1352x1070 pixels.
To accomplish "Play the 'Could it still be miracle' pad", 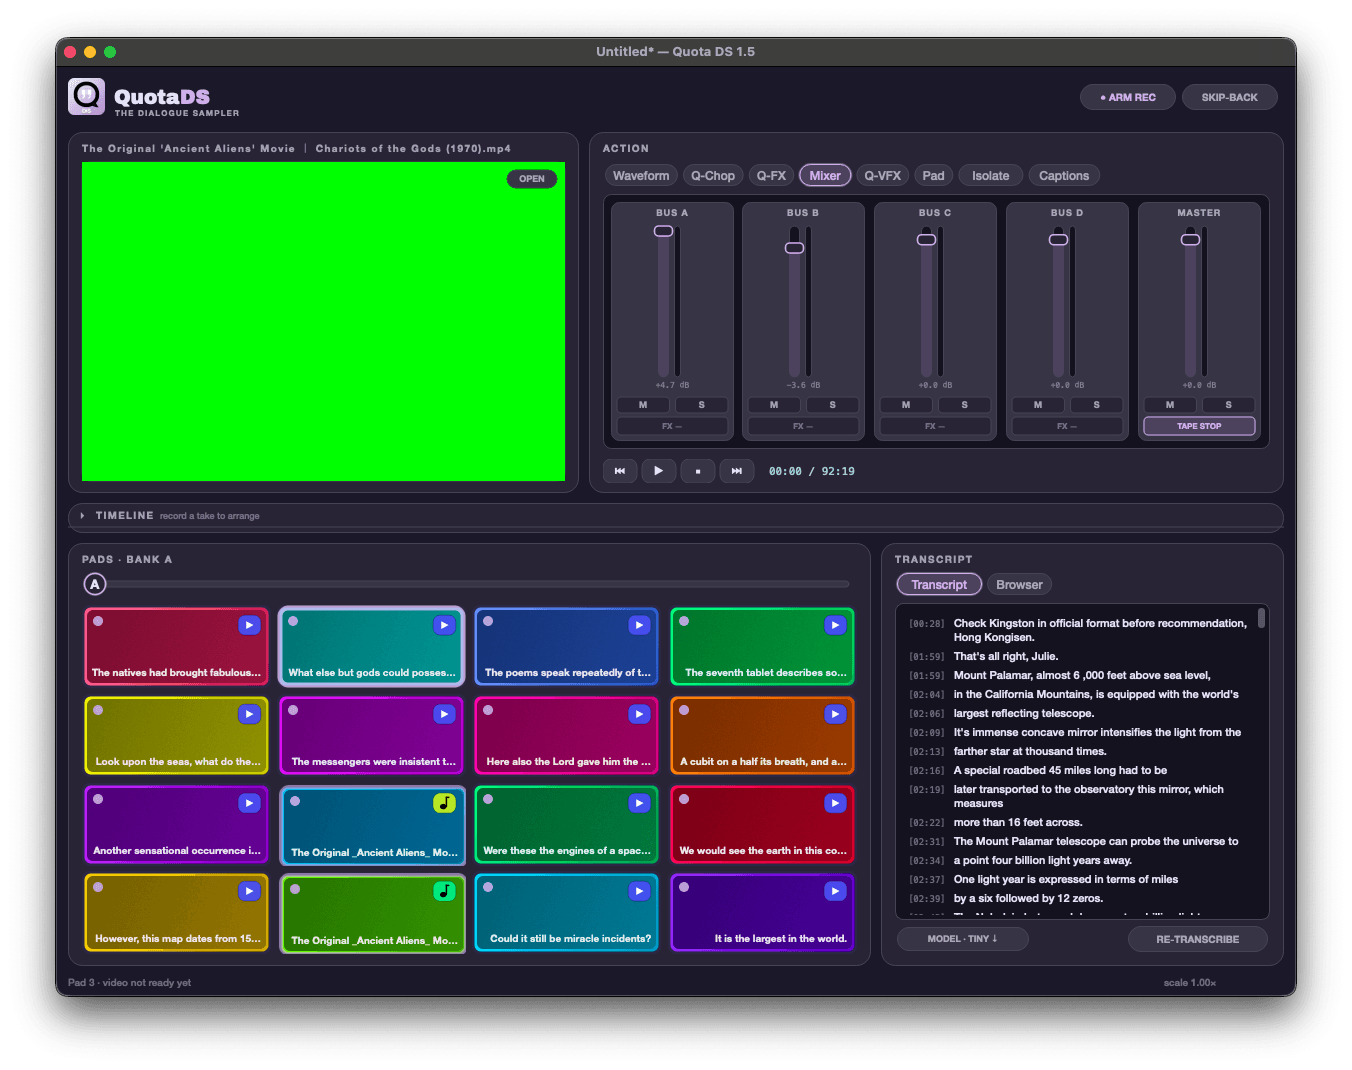I will click(x=639, y=891).
